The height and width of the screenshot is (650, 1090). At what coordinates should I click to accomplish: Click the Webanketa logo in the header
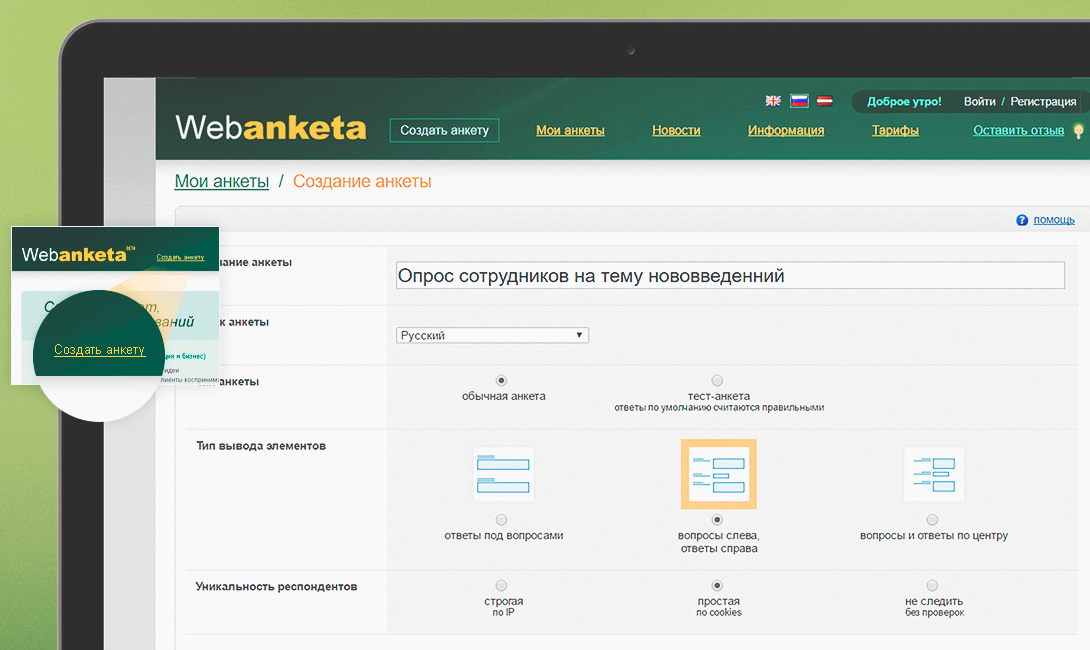point(270,128)
